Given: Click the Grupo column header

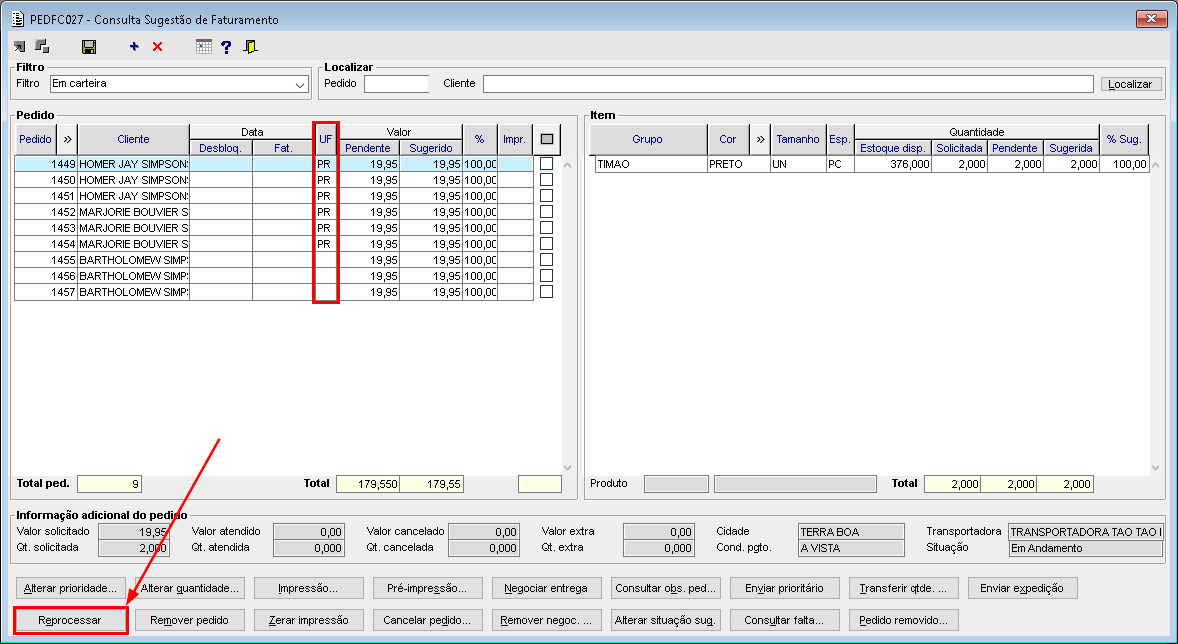Looking at the screenshot, I should point(648,139).
